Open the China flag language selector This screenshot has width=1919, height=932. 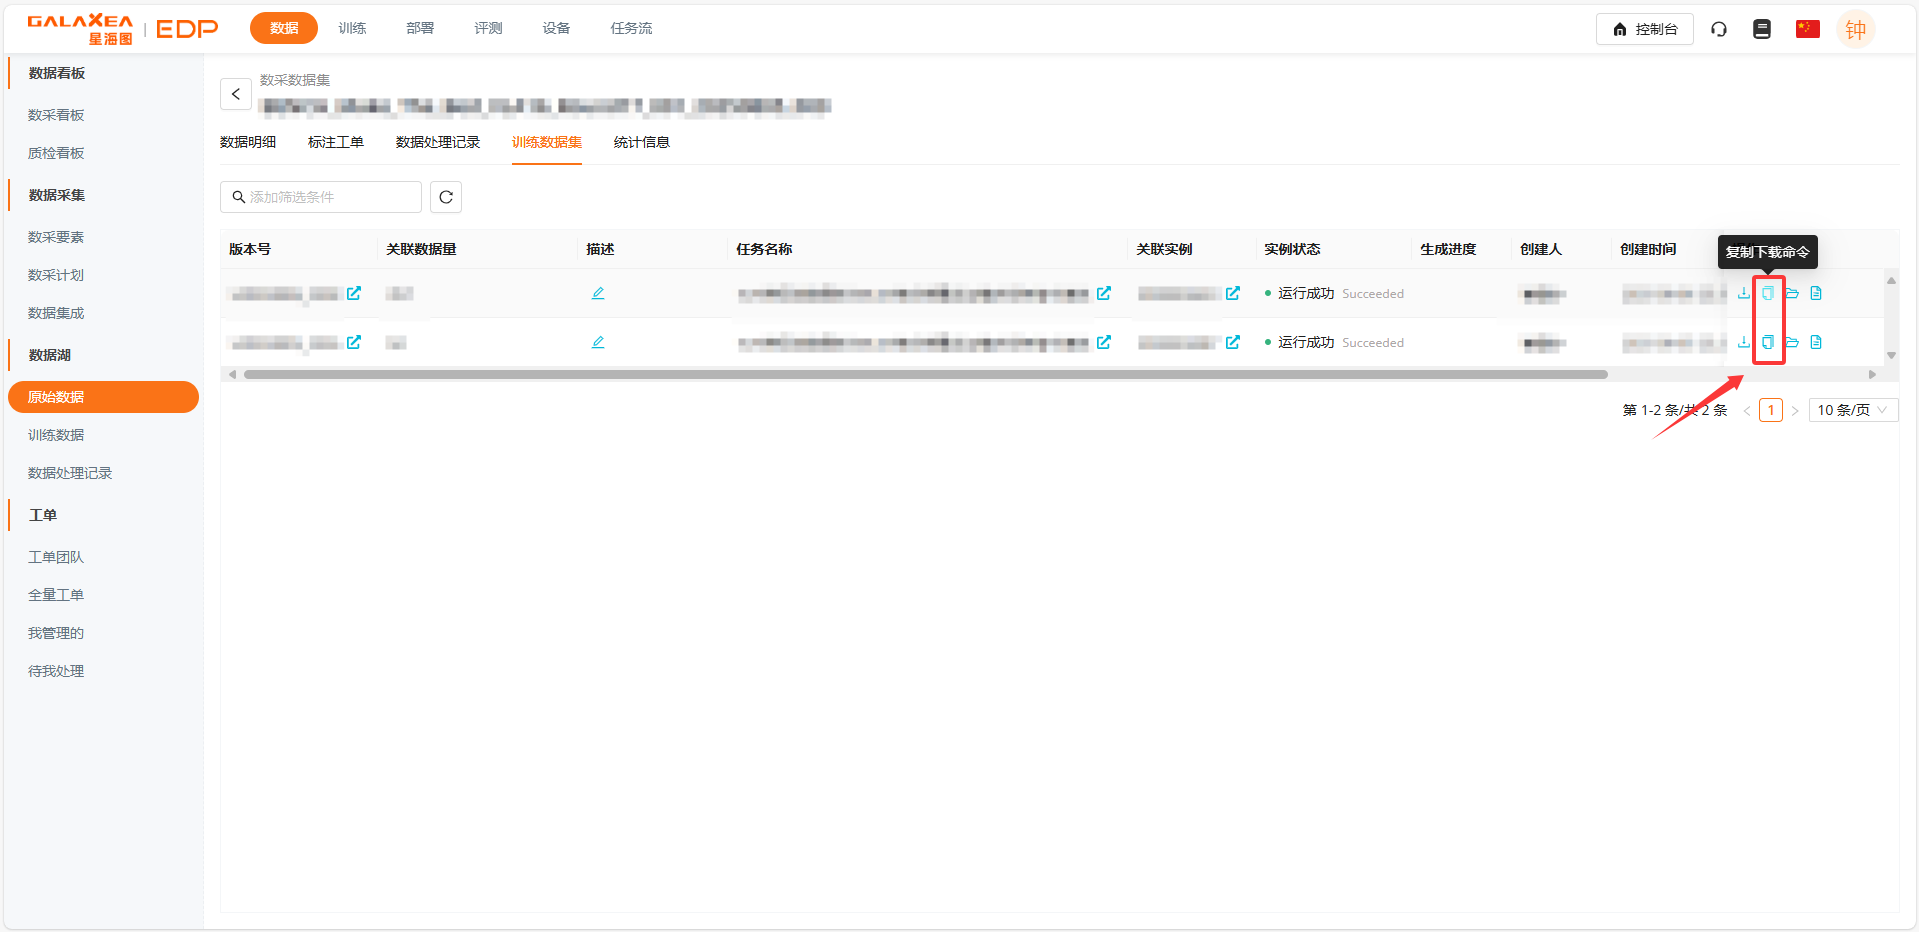tap(1807, 29)
